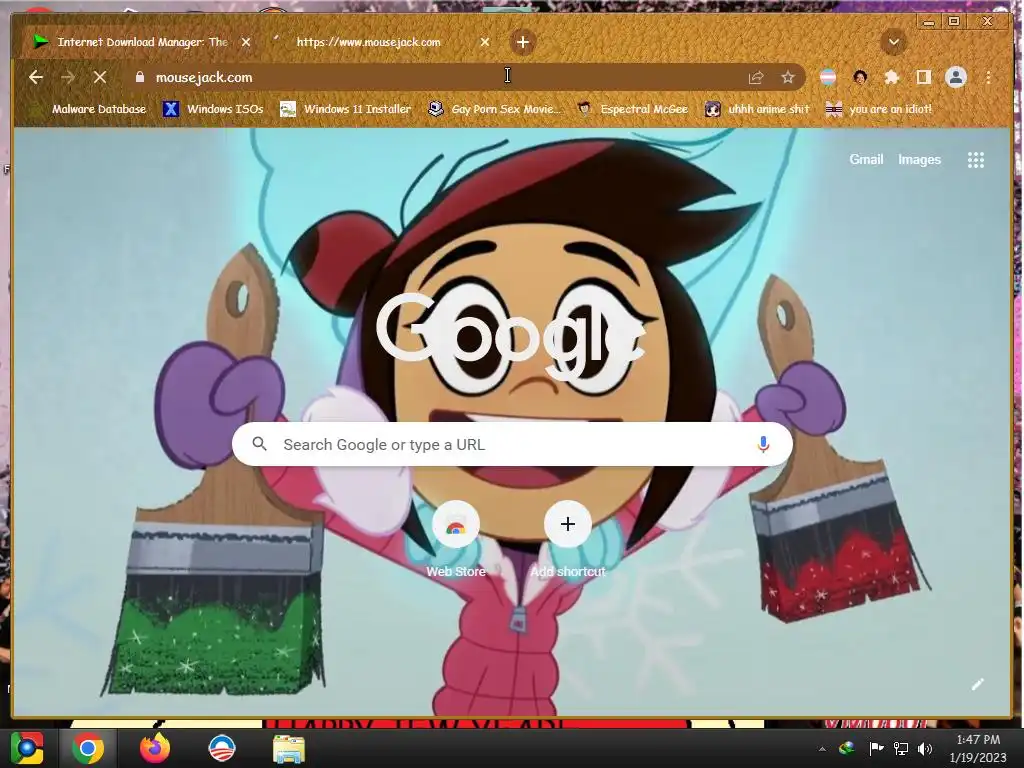This screenshot has width=1024, height=768.
Task: Click the Search Google or type a URL box
Action: 512,444
